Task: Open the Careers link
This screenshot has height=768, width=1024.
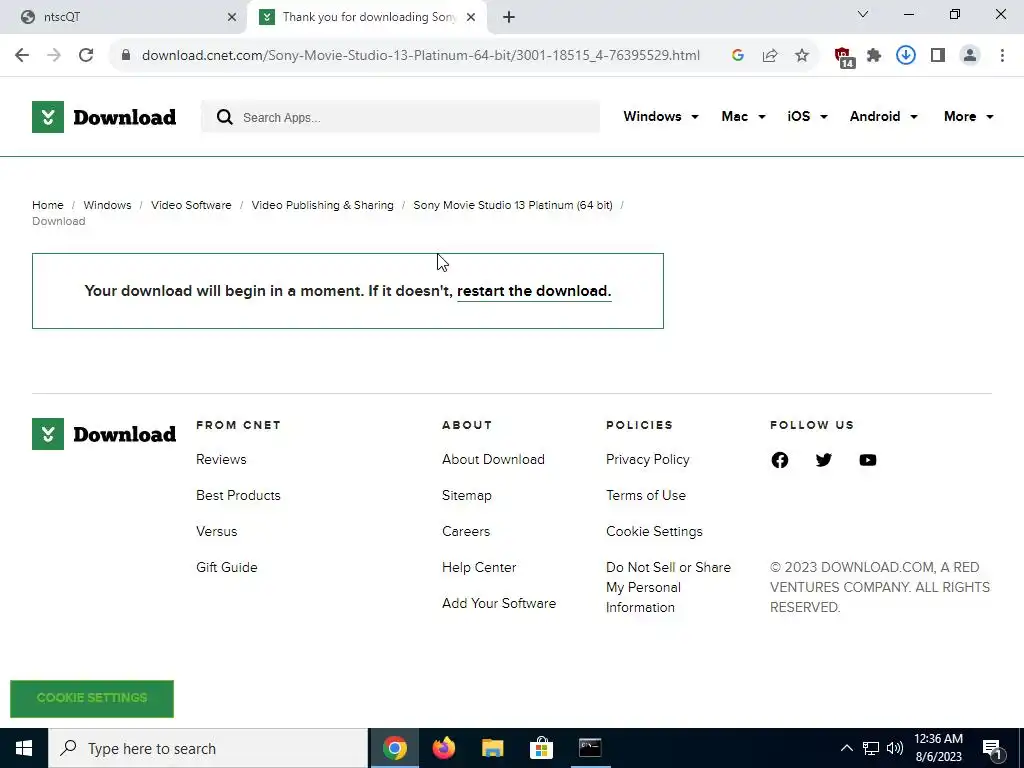Action: point(466,532)
